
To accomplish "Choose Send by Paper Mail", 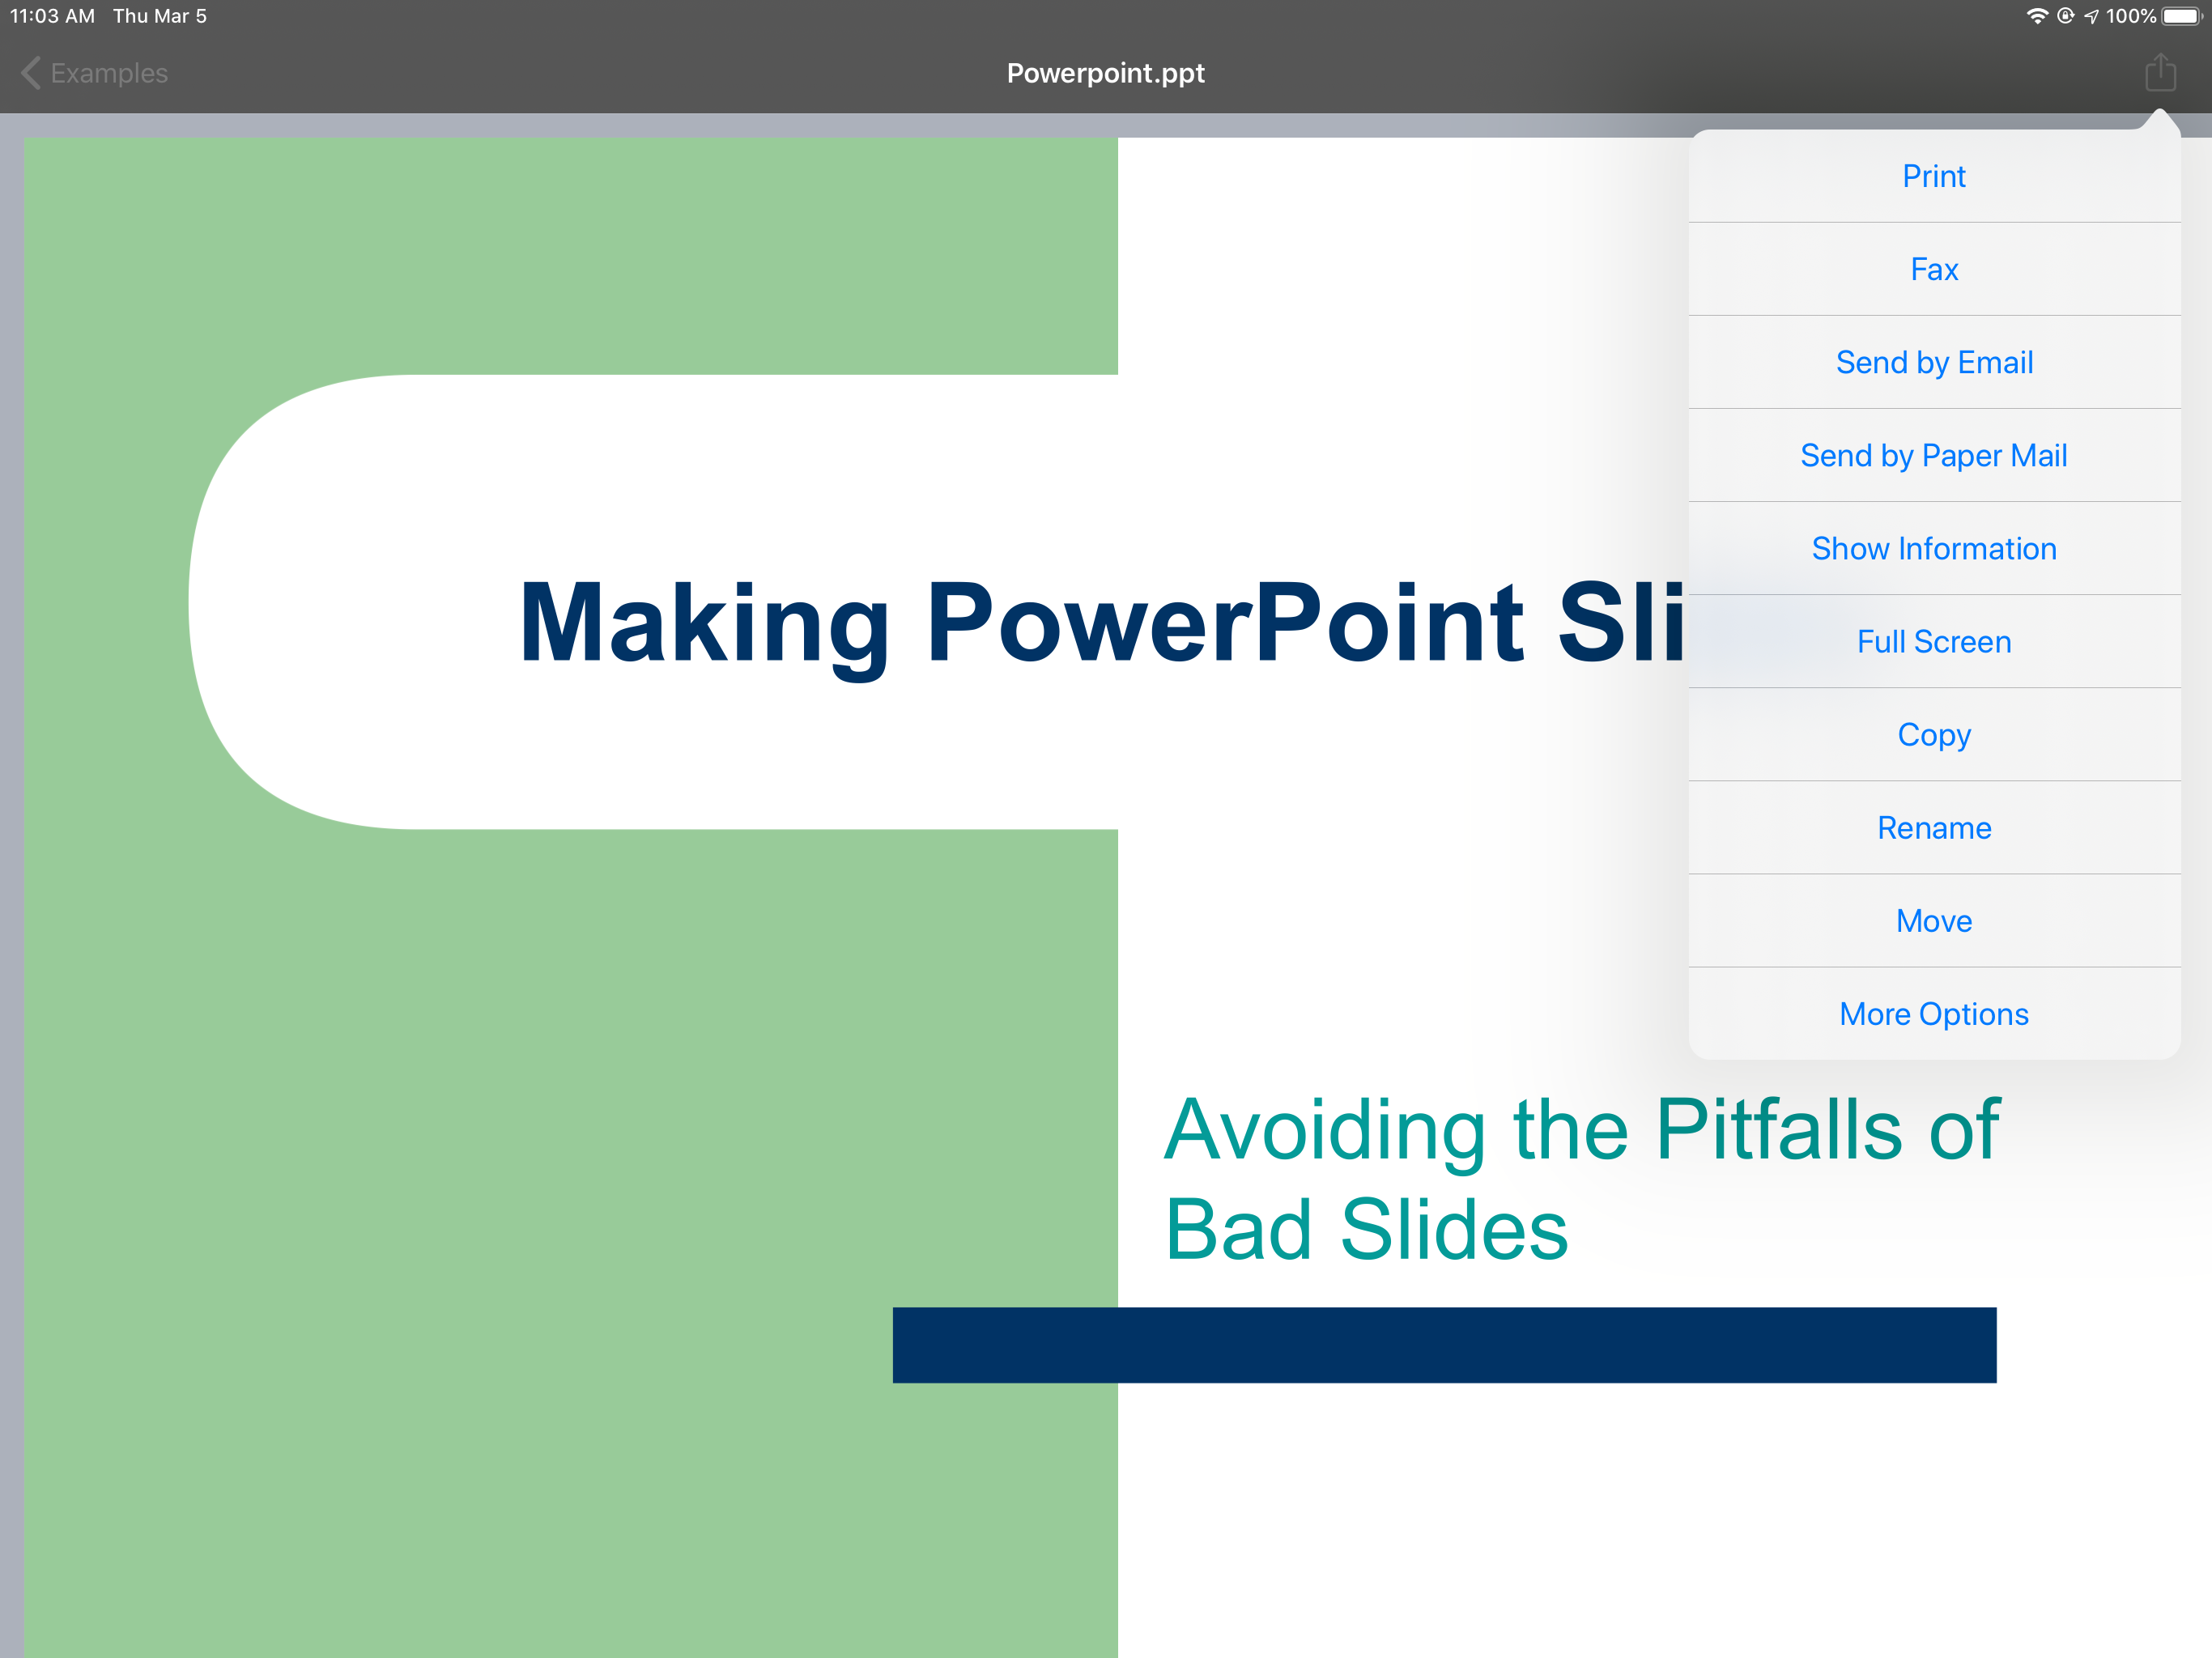I will pos(1933,455).
